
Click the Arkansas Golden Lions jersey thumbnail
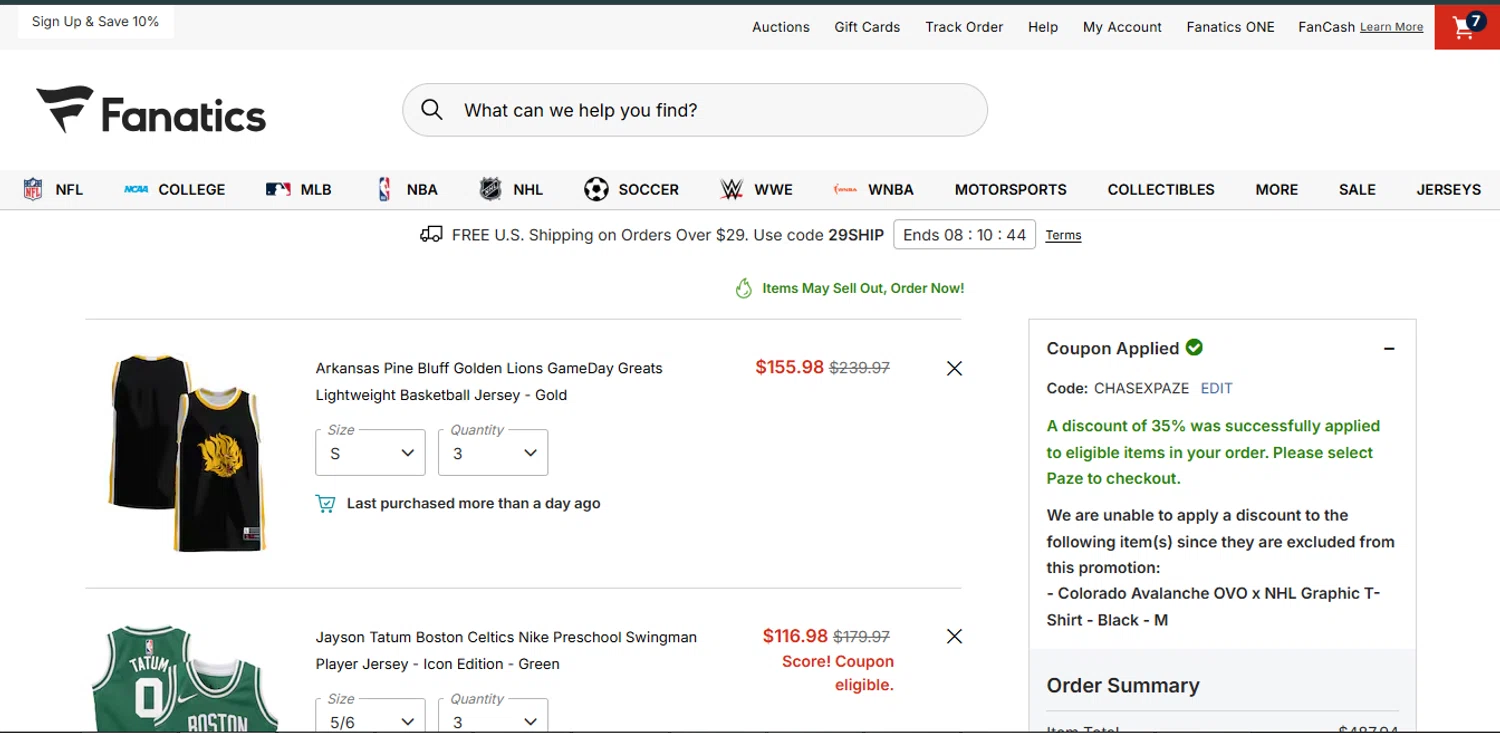click(188, 452)
